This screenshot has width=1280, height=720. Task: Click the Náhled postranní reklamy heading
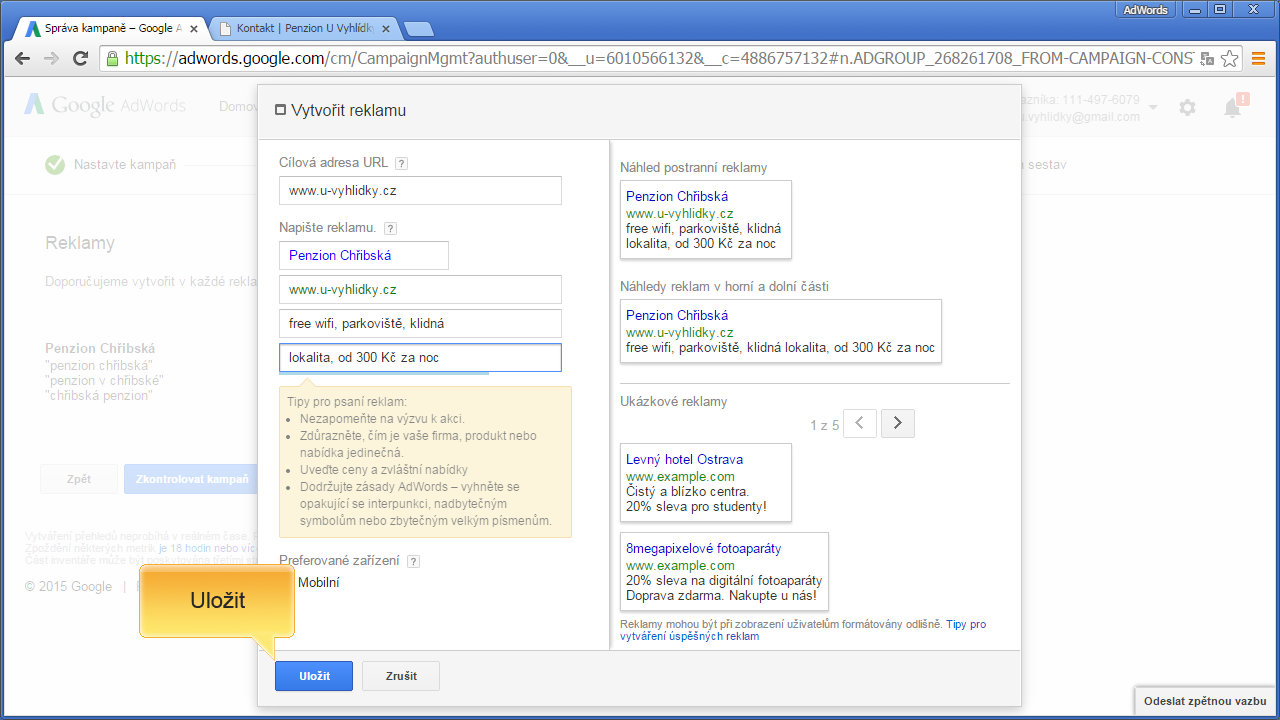coord(694,168)
